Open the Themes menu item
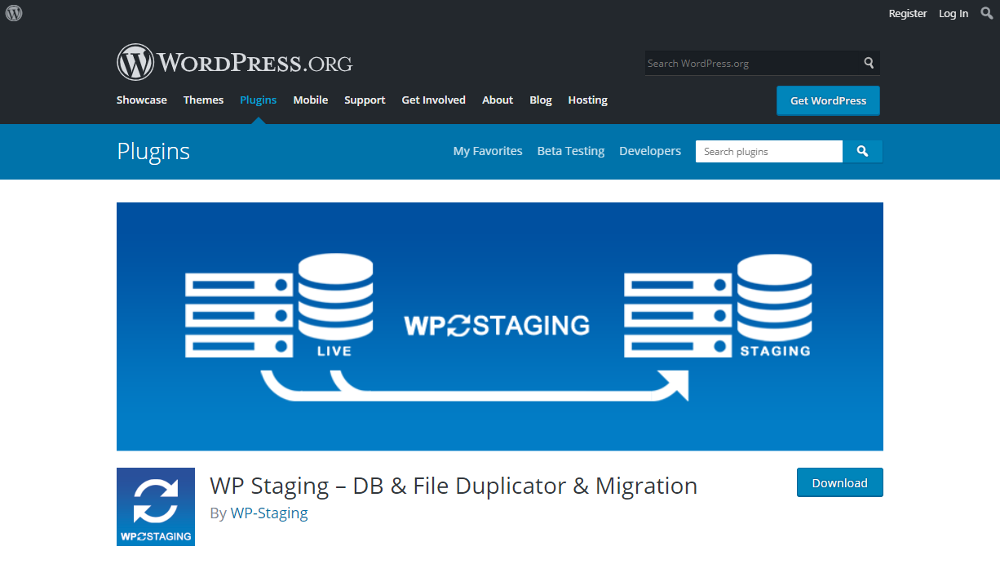This screenshot has height=564, width=1000. (203, 100)
